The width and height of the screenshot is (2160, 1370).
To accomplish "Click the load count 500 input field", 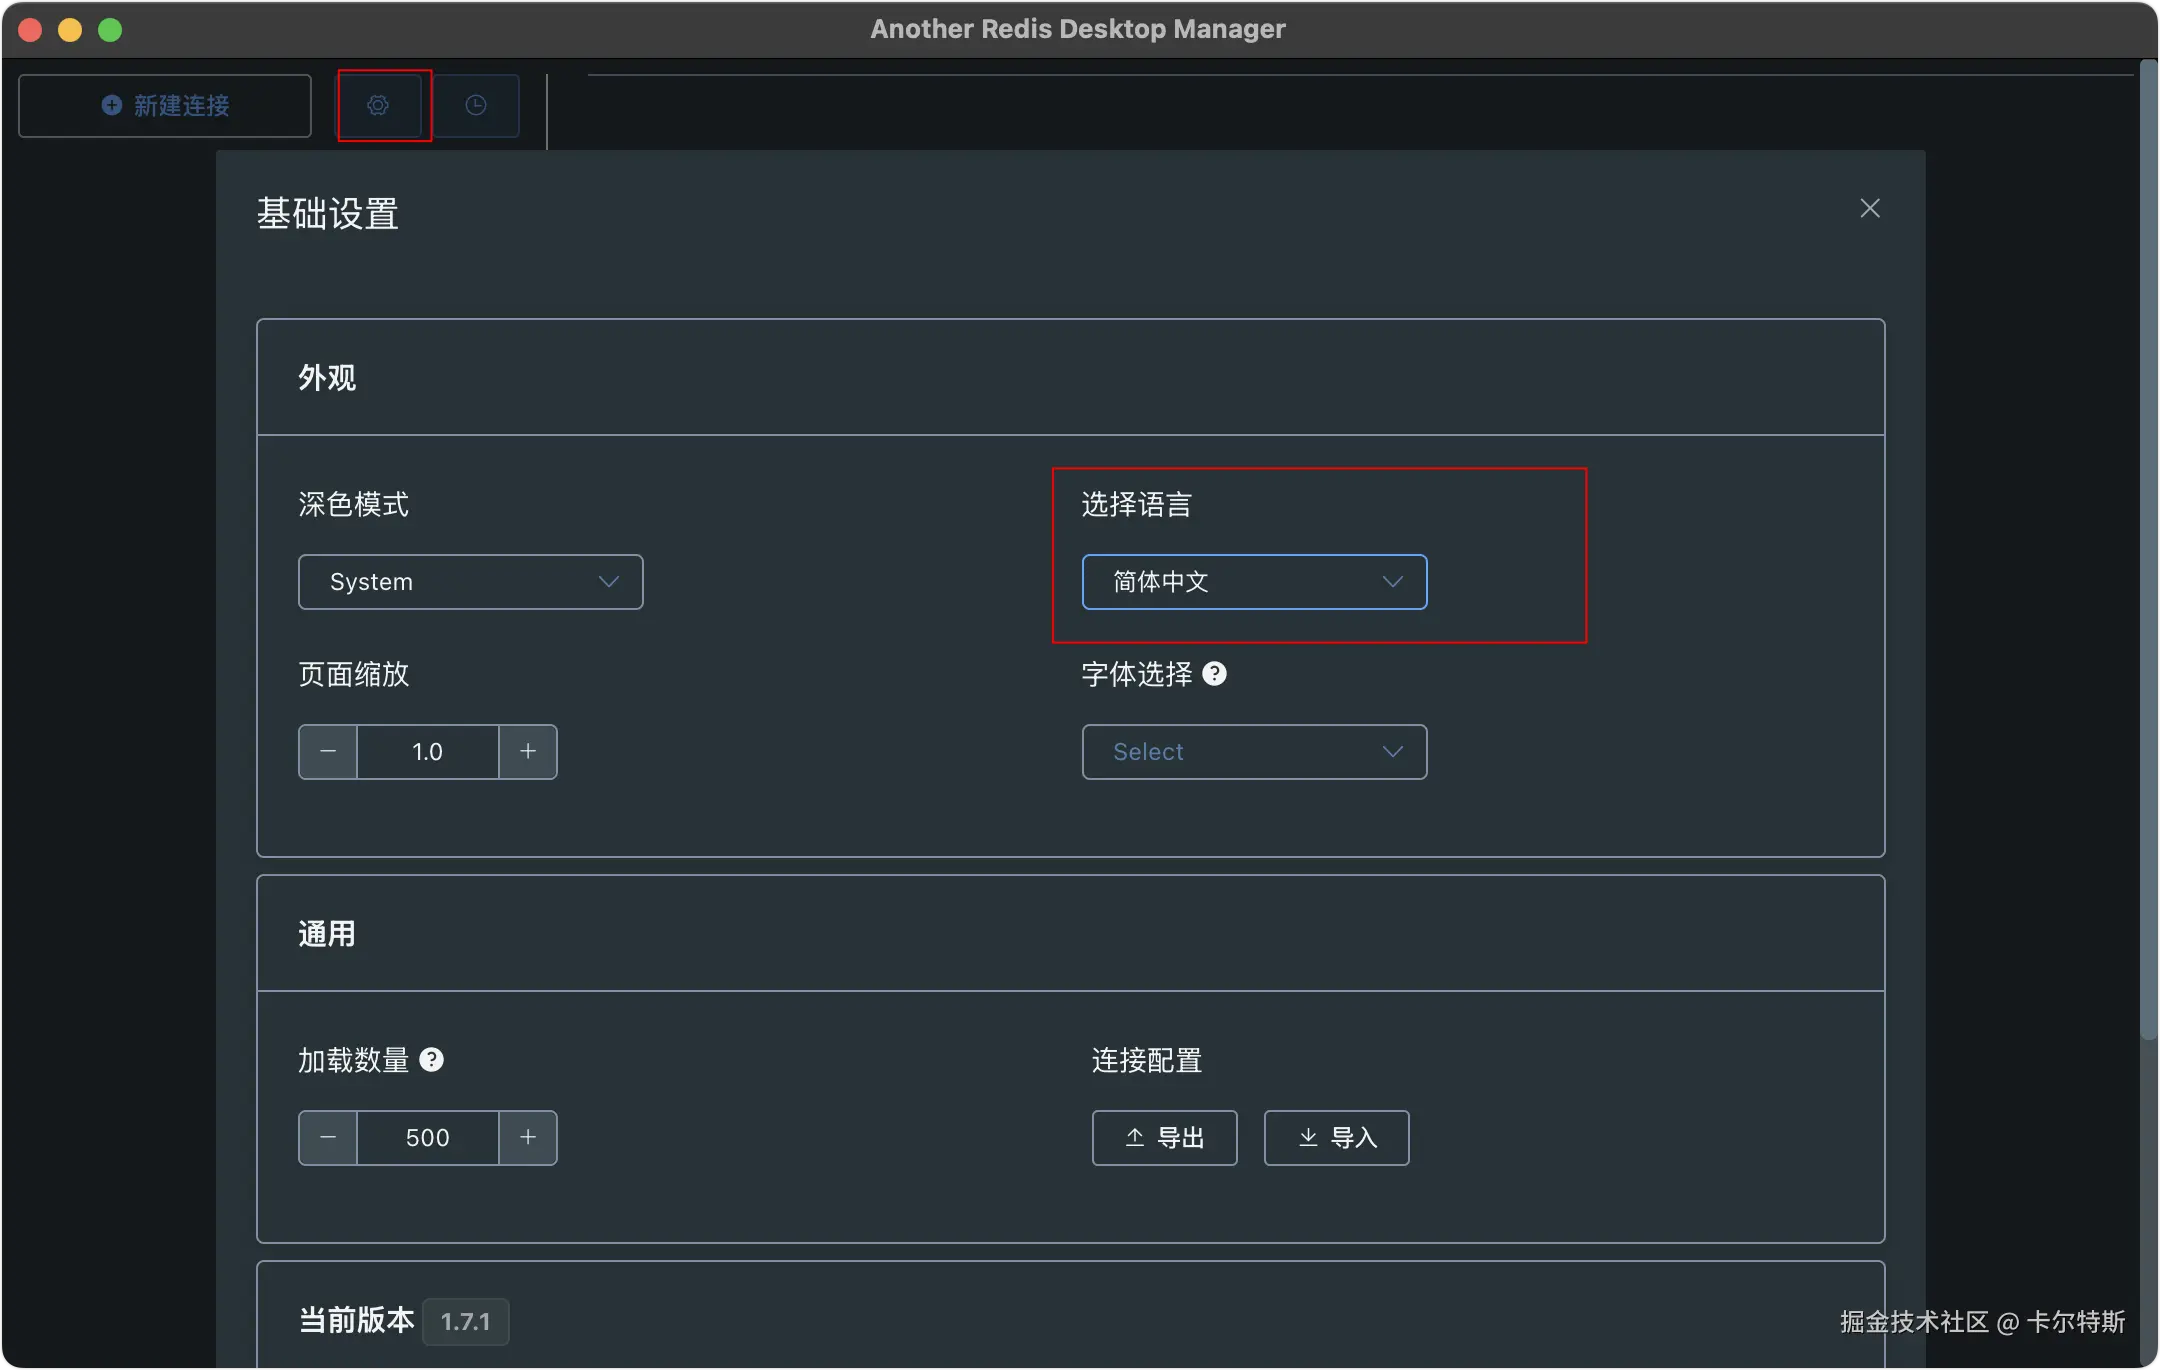I will click(428, 1138).
